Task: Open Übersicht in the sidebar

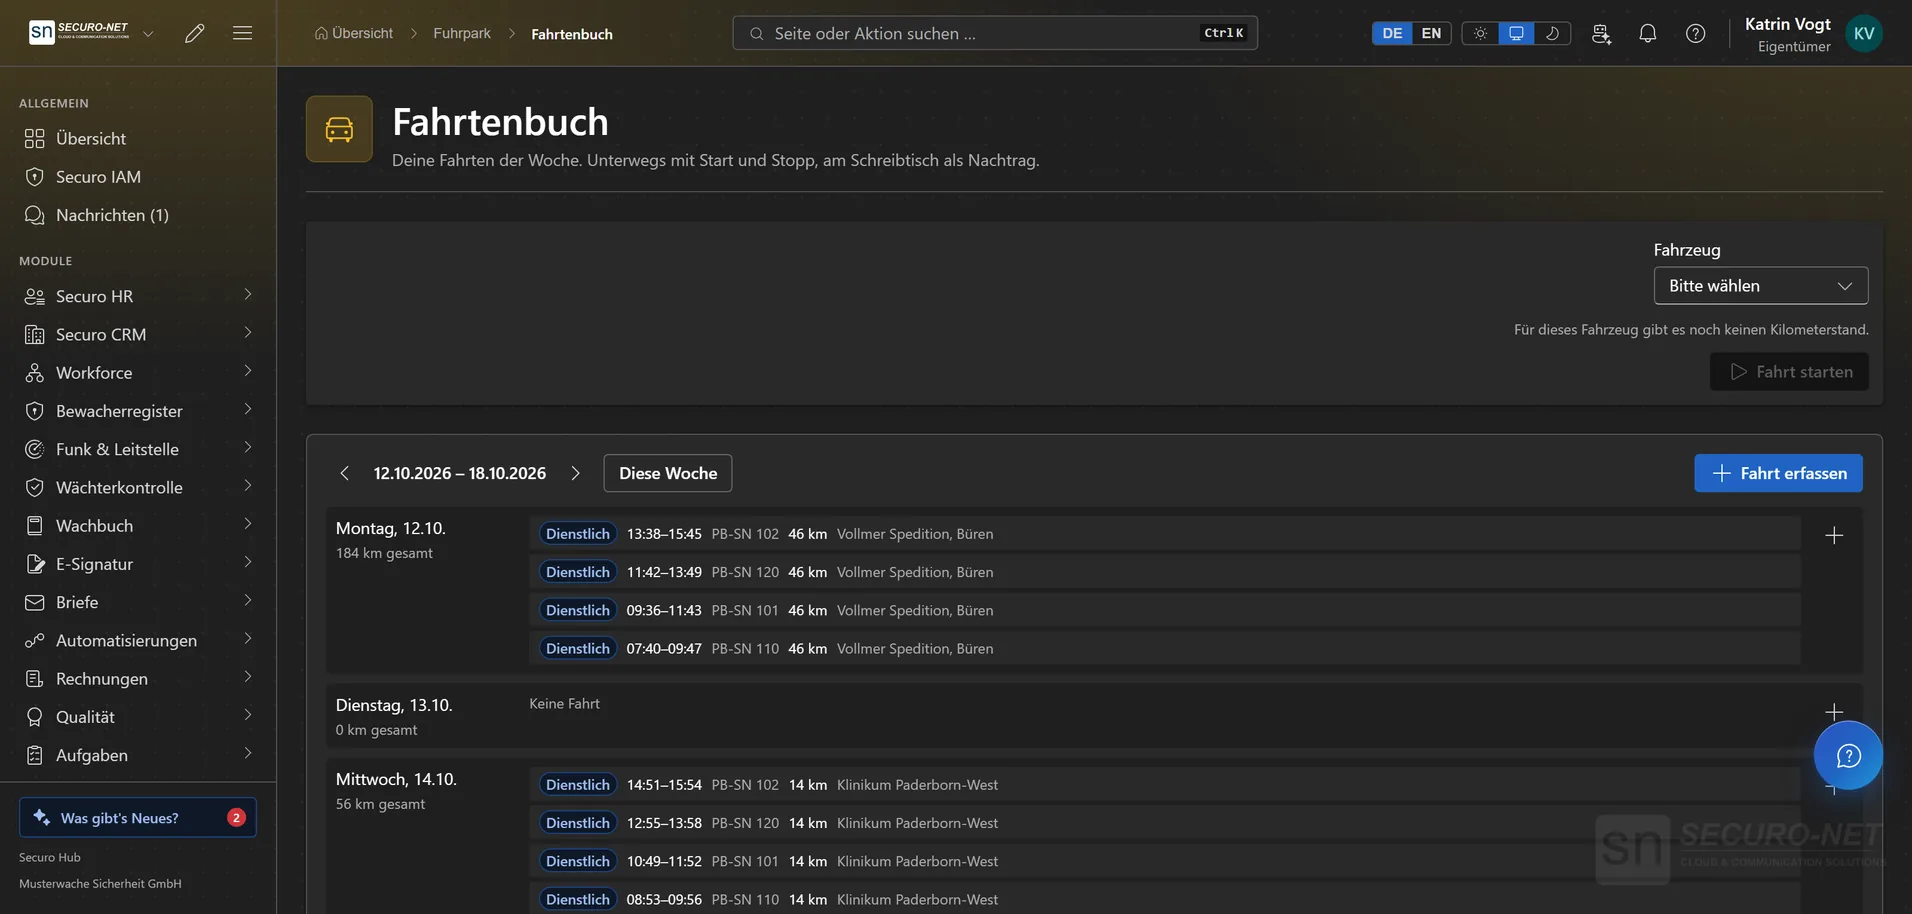Action: pyautogui.click(x=138, y=138)
